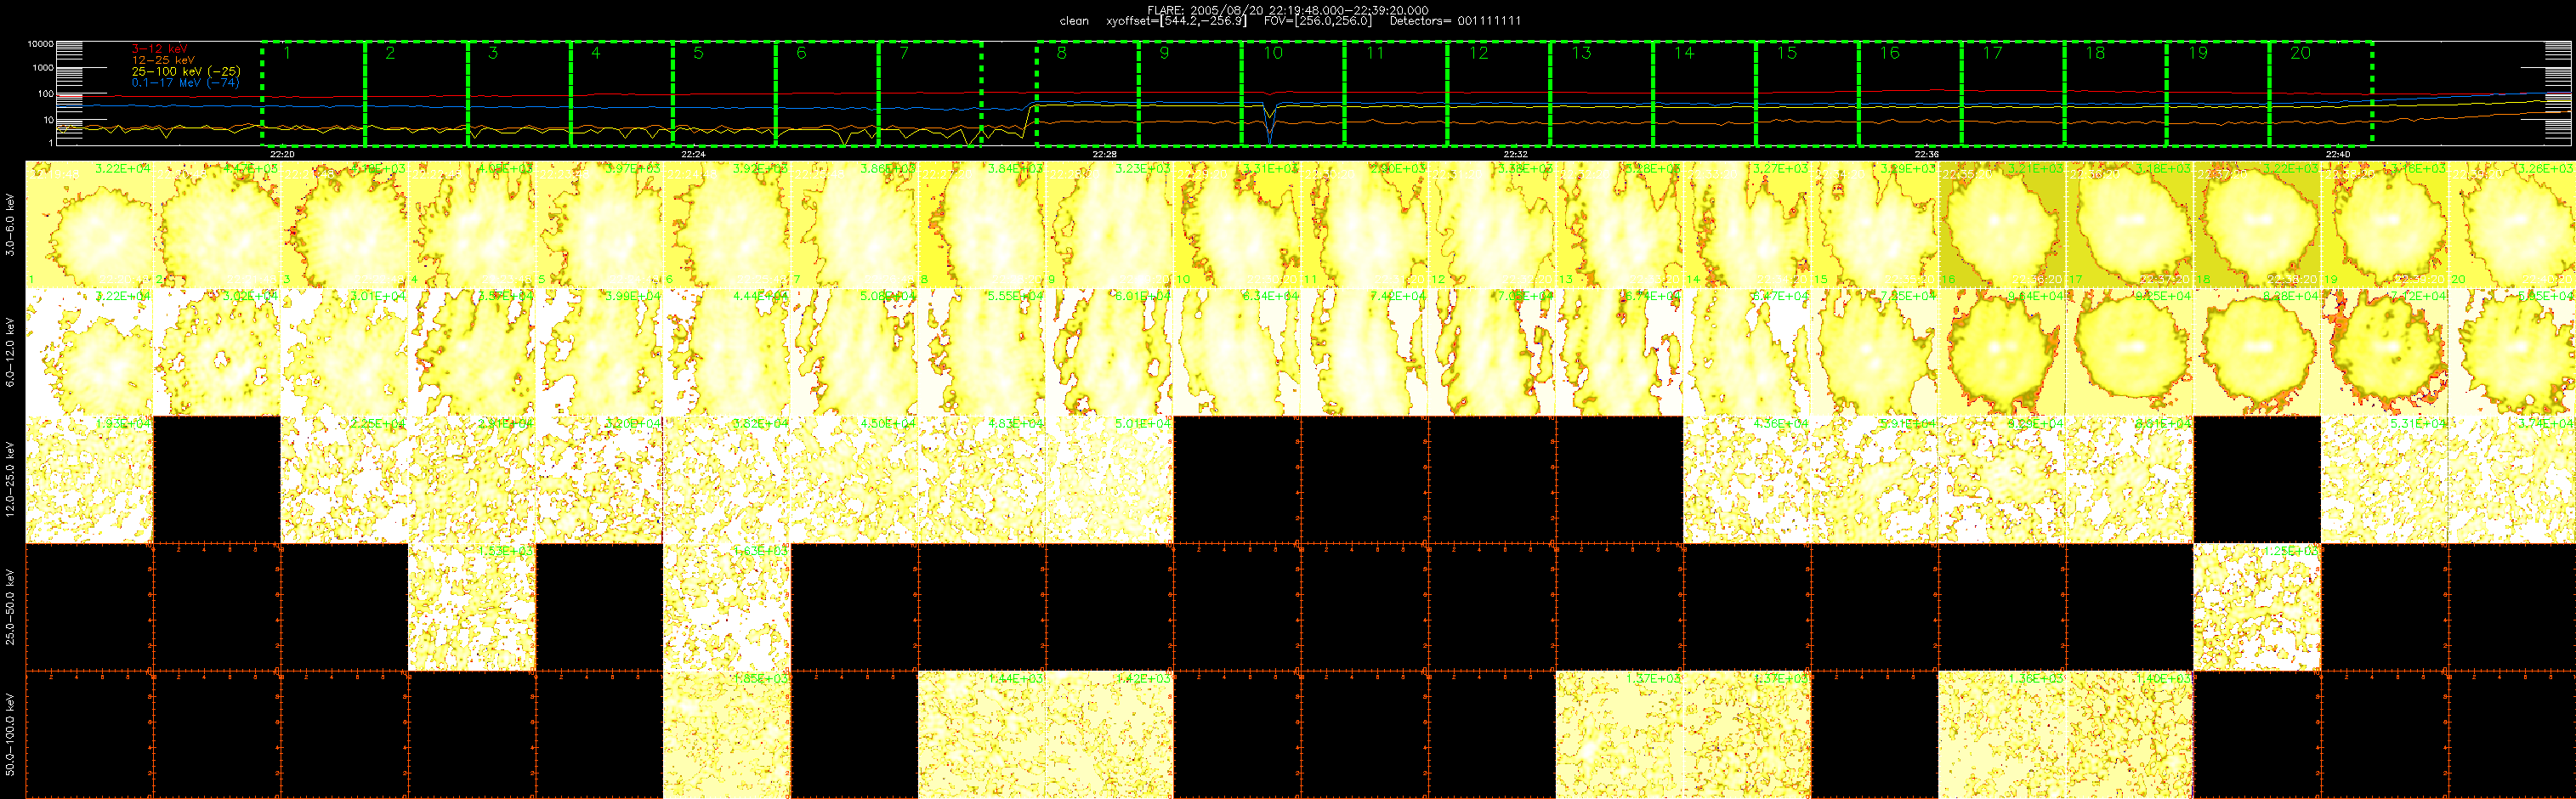Click the '50.0-100.0 keV' row label
Viewport: 2576px width, 799px height.
(x=10, y=734)
